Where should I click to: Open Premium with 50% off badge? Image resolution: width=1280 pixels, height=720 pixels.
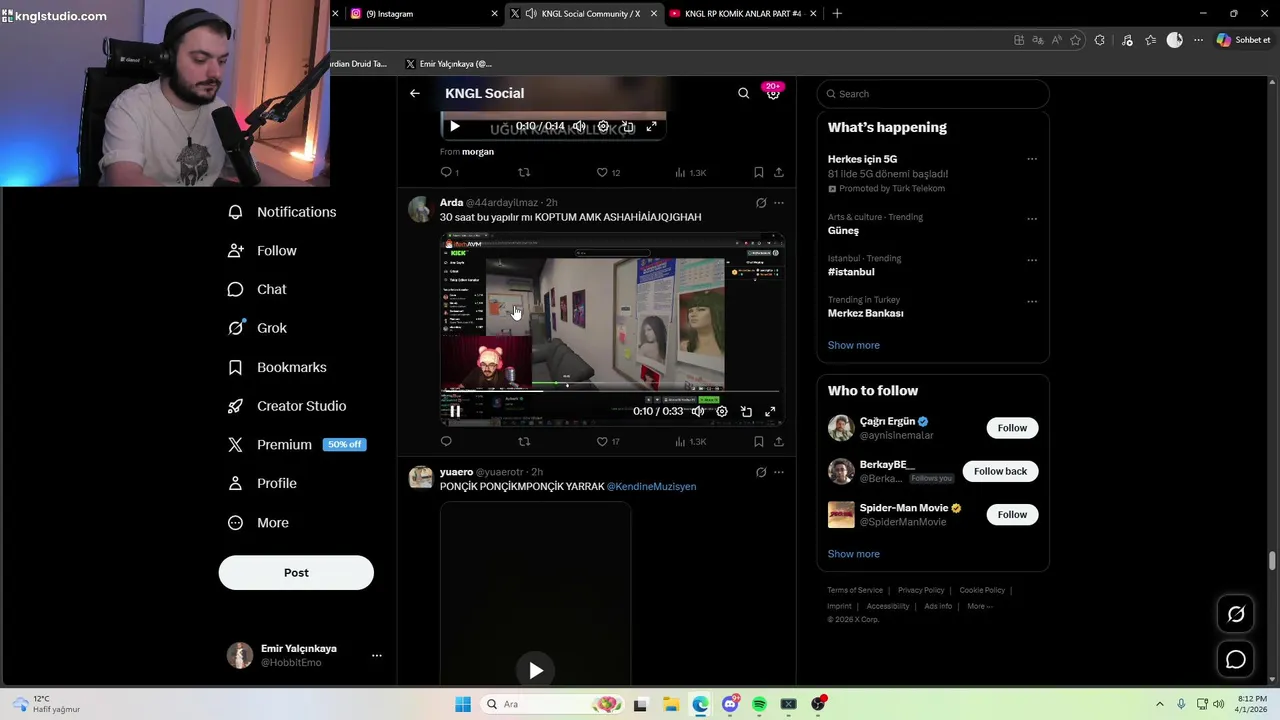297,445
